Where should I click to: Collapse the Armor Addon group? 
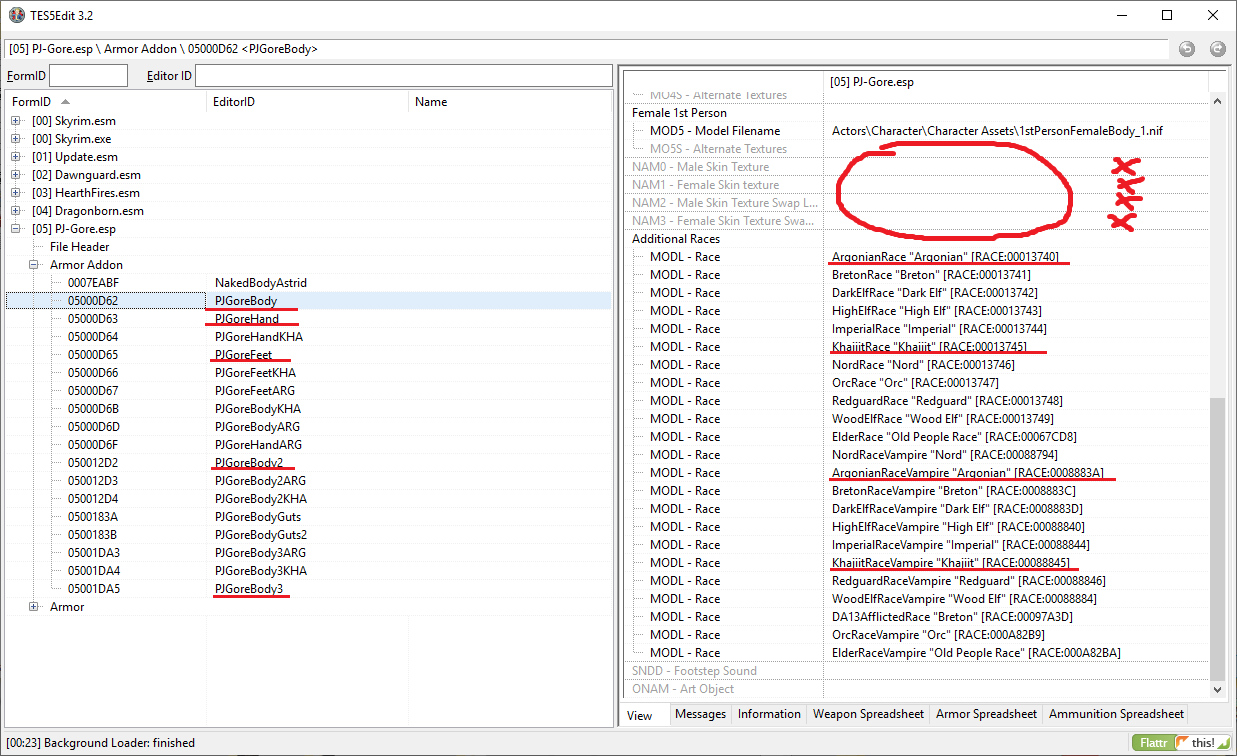point(34,265)
